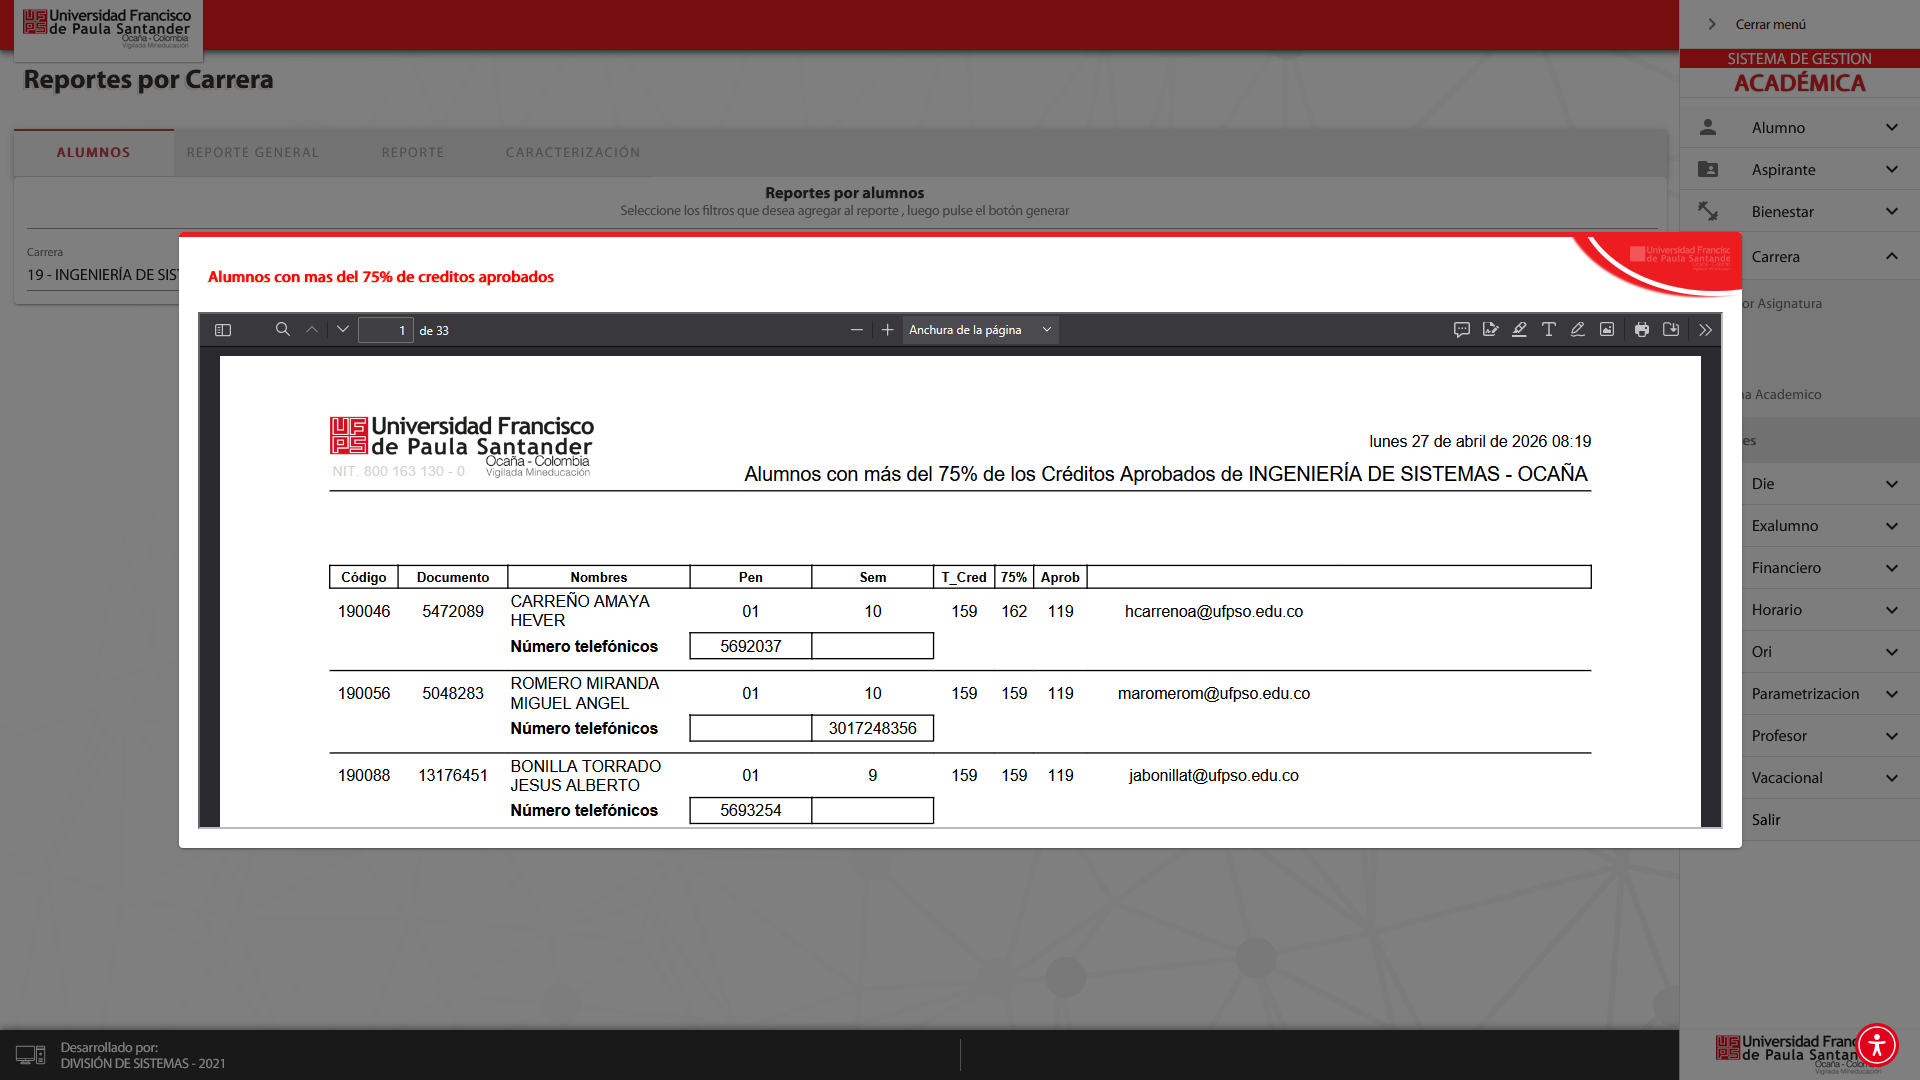This screenshot has height=1080, width=1920.
Task: Open the page zoom mode dropdown
Action: (x=980, y=330)
